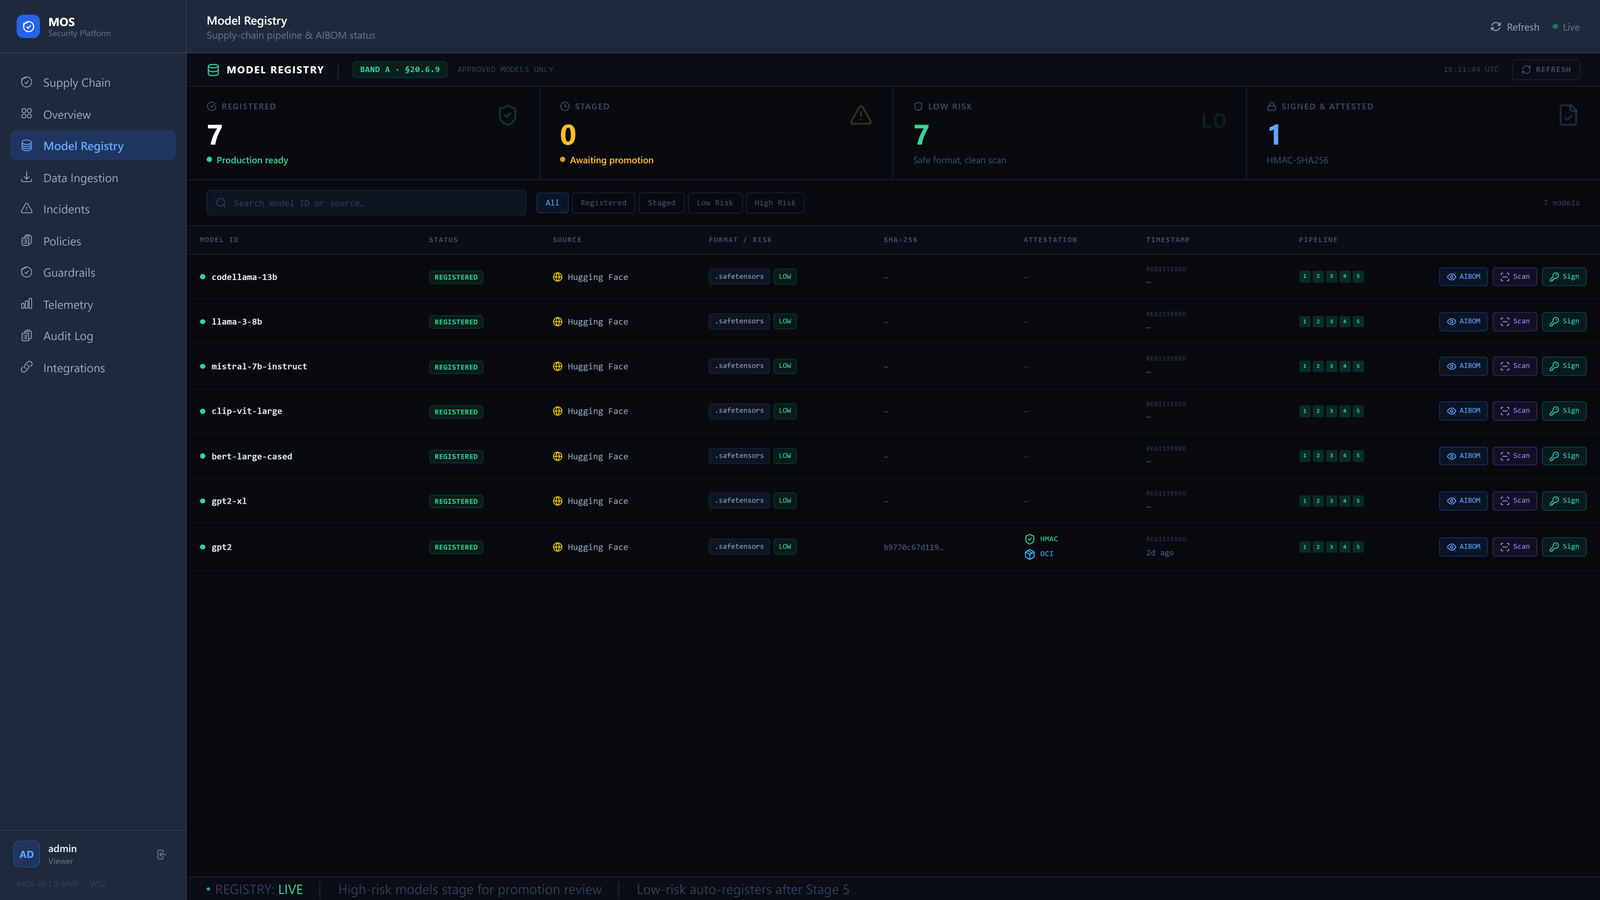1600x900 pixels.
Task: Filter models by Low Risk
Action: (x=715, y=203)
